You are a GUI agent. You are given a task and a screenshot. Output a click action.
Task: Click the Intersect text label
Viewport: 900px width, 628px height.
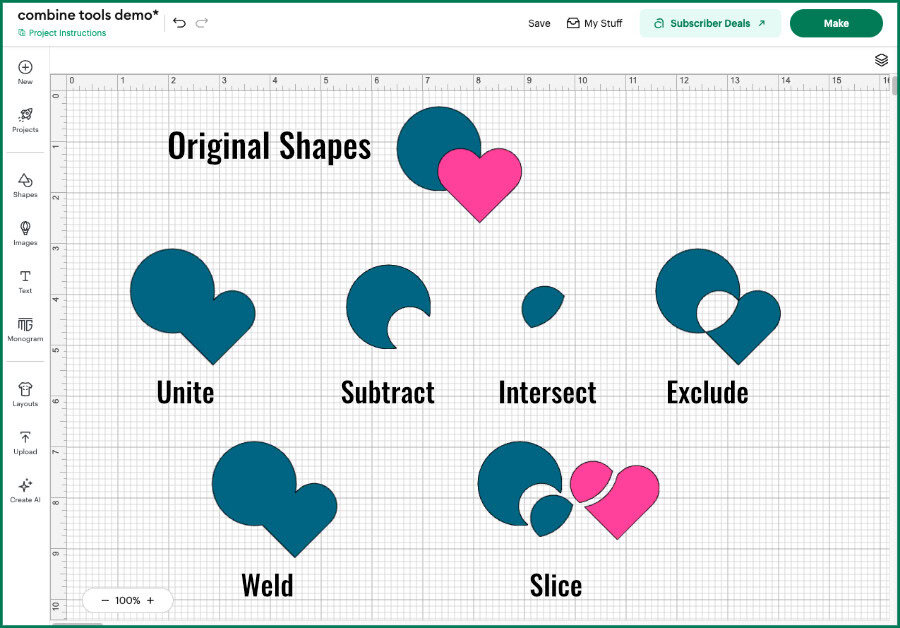point(548,393)
